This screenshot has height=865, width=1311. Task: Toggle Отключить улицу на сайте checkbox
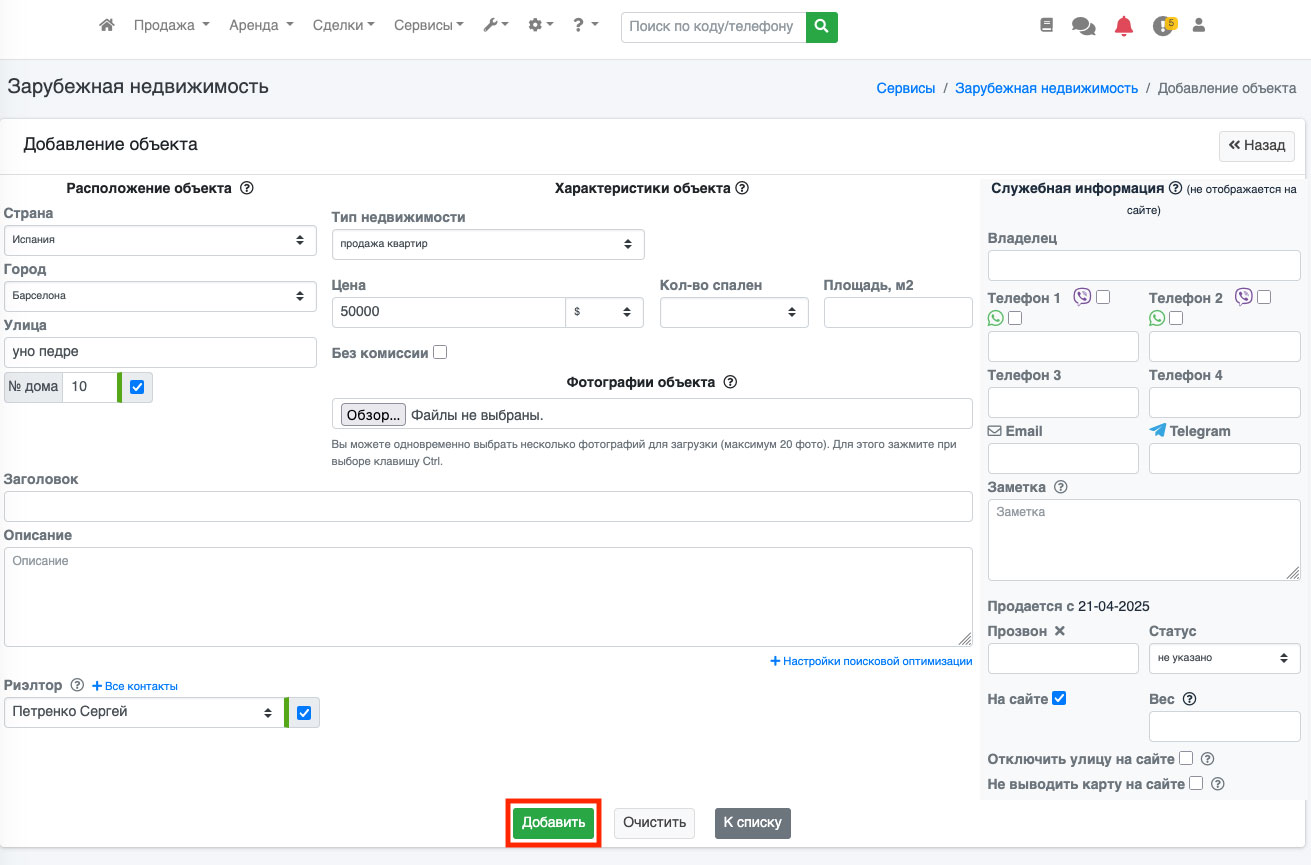(1186, 758)
